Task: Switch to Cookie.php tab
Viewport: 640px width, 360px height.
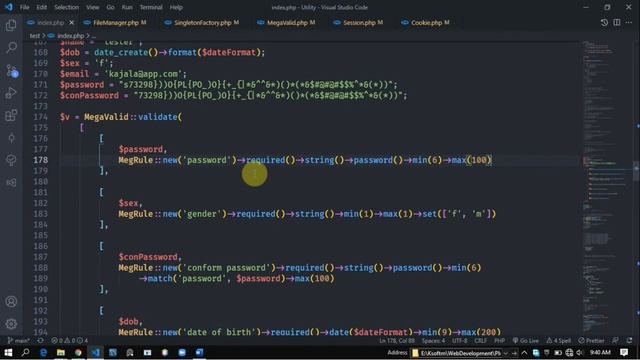Action: pos(425,22)
